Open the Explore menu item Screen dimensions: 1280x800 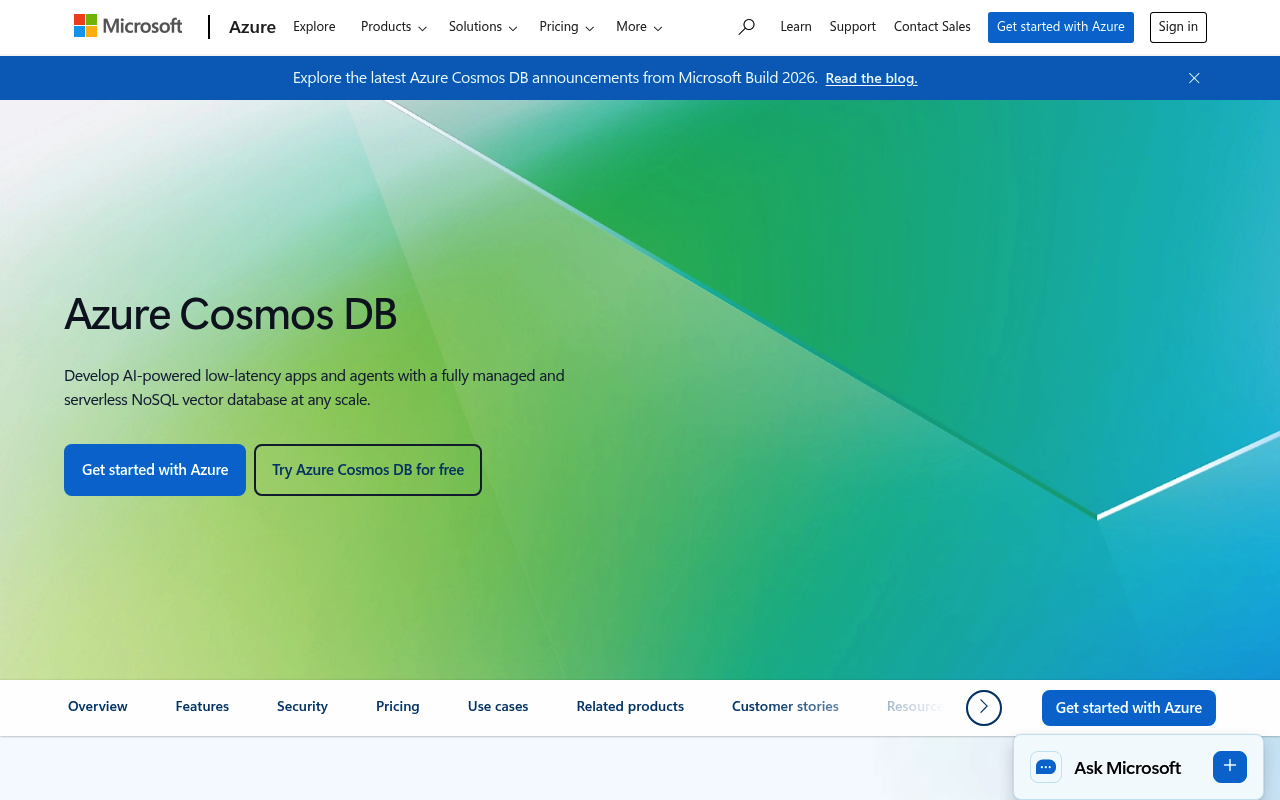(314, 27)
